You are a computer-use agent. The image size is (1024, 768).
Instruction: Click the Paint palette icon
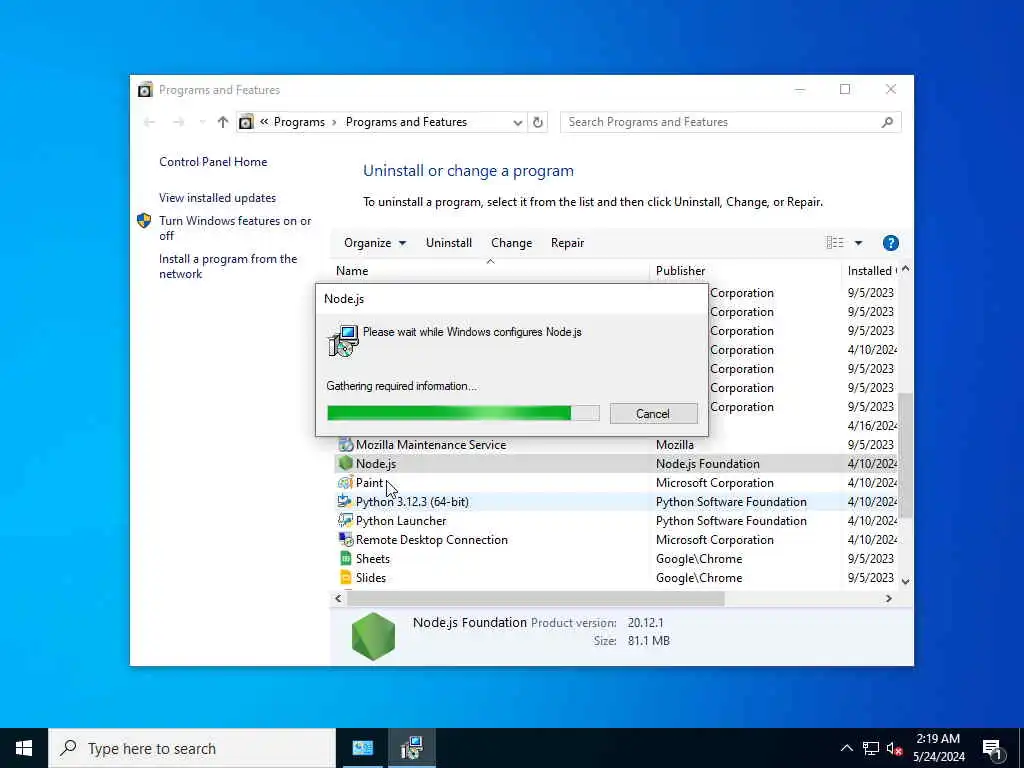pyautogui.click(x=345, y=483)
